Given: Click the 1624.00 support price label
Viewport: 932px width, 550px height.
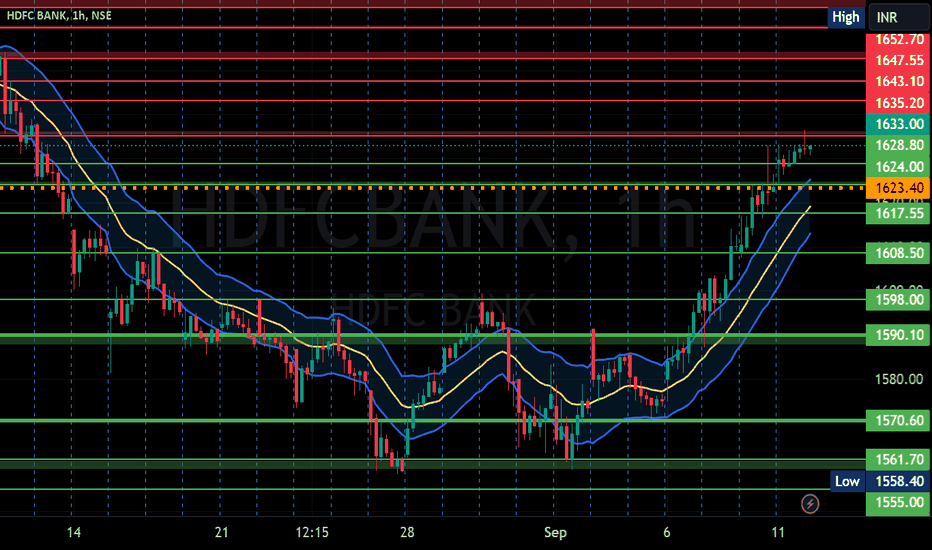Looking at the screenshot, I should coord(899,166).
